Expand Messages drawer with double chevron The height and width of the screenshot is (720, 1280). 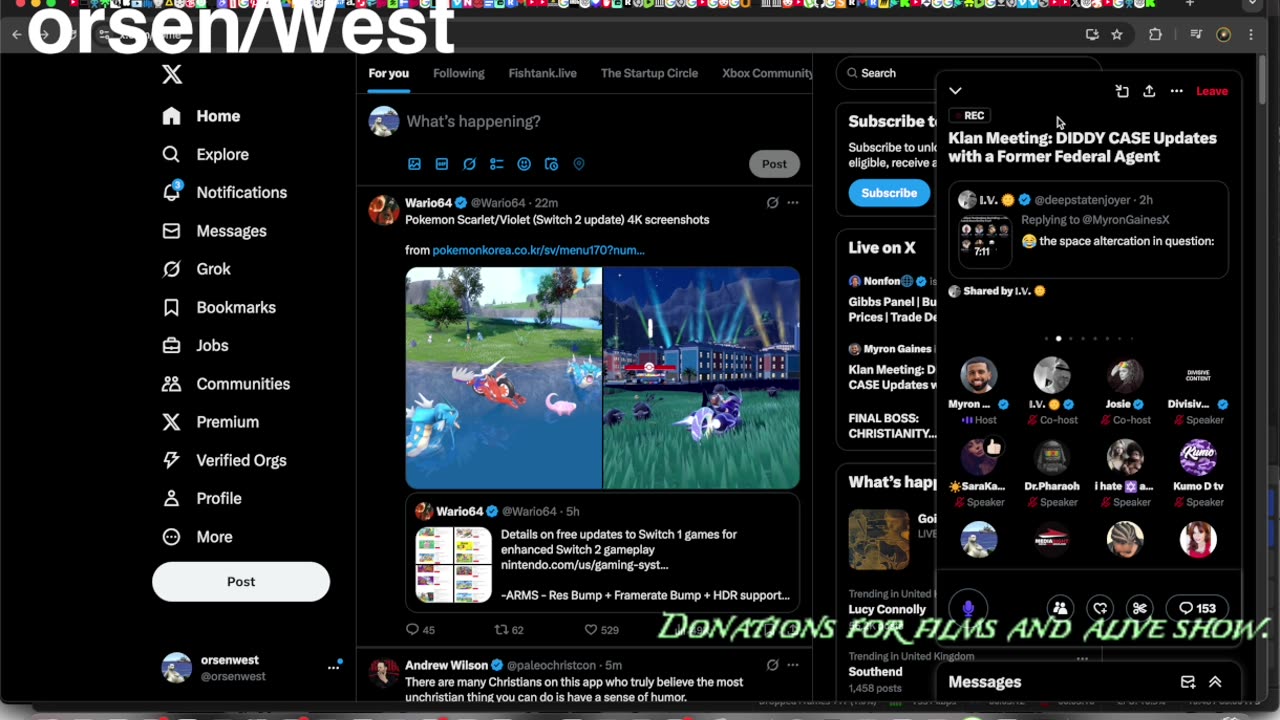[x=1215, y=682]
